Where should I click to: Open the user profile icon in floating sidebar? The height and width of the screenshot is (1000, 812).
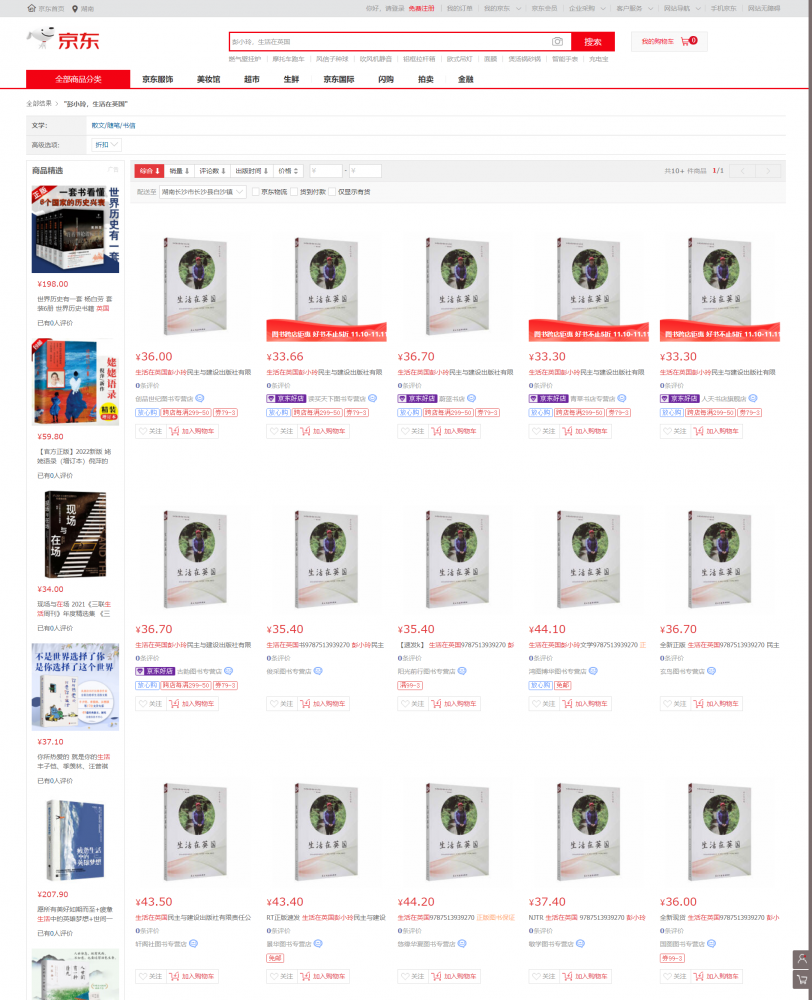[802, 959]
